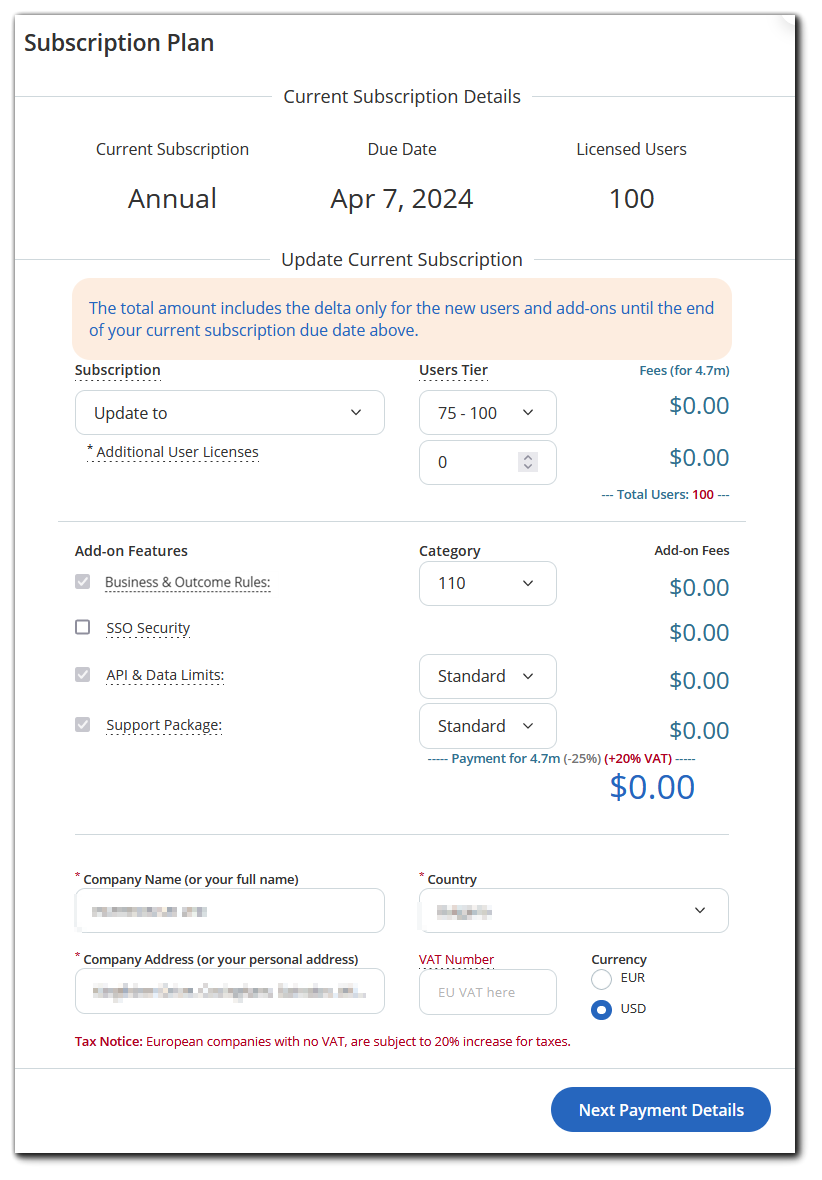Increase the Additional User Licenses spinner
The width and height of the screenshot is (822, 1180).
528,457
